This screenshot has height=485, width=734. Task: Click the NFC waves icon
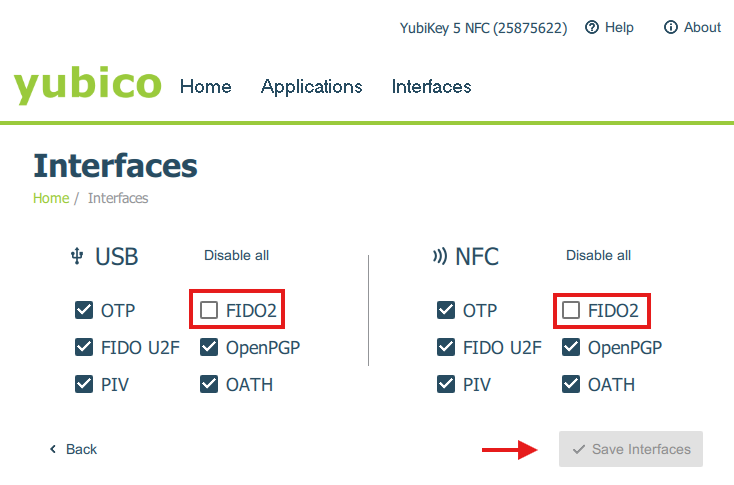tap(439, 256)
